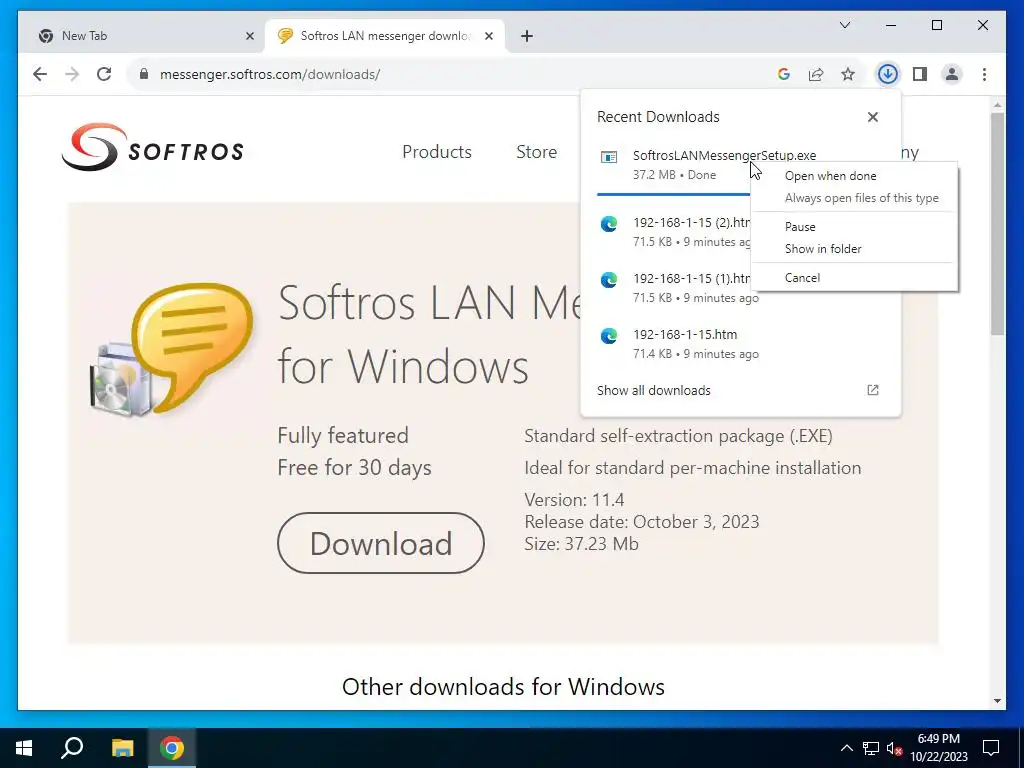The width and height of the screenshot is (1024, 768).
Task: Open the clock showing 6:49 PM
Action: pos(938,748)
